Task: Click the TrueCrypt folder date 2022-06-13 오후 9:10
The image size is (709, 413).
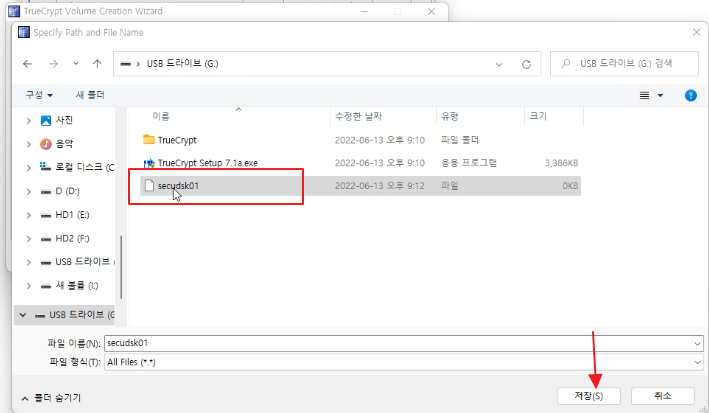Action: coord(379,140)
